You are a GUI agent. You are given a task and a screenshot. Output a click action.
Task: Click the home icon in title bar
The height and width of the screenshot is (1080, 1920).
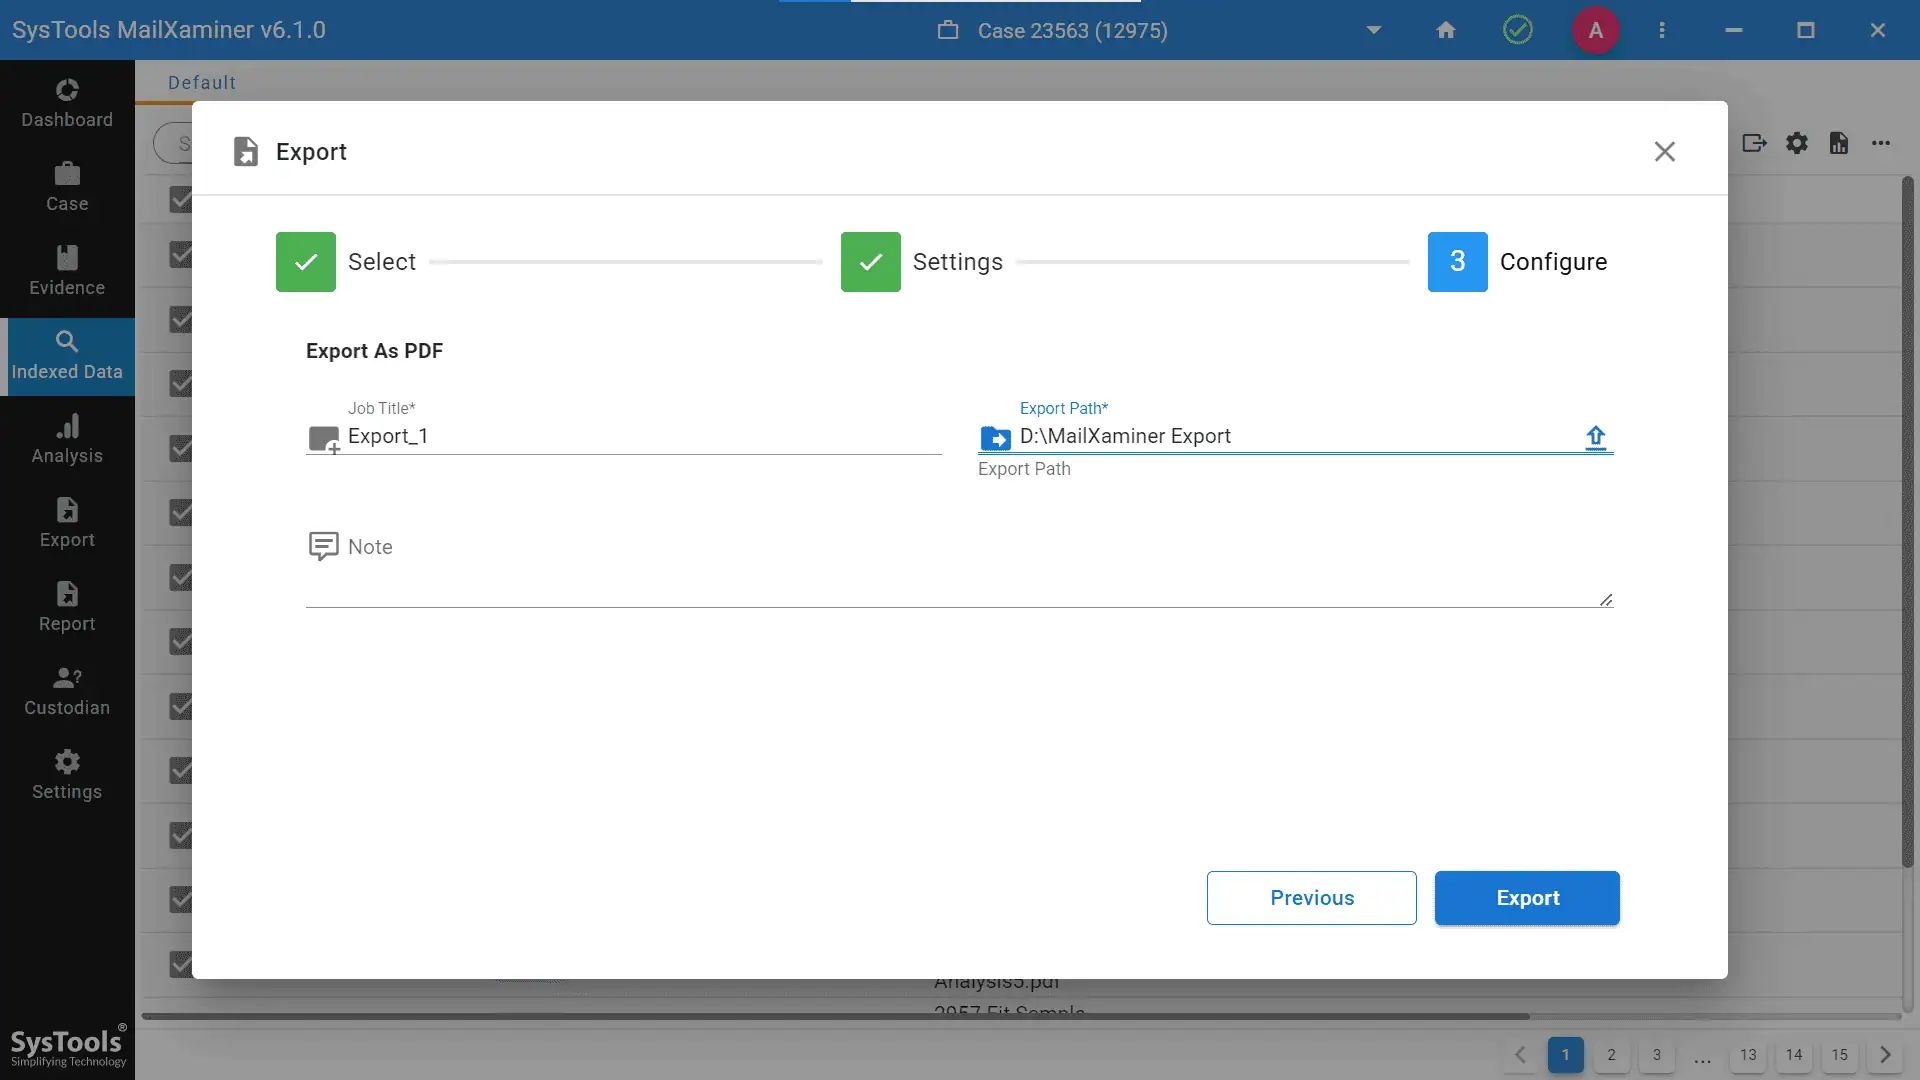(1446, 30)
